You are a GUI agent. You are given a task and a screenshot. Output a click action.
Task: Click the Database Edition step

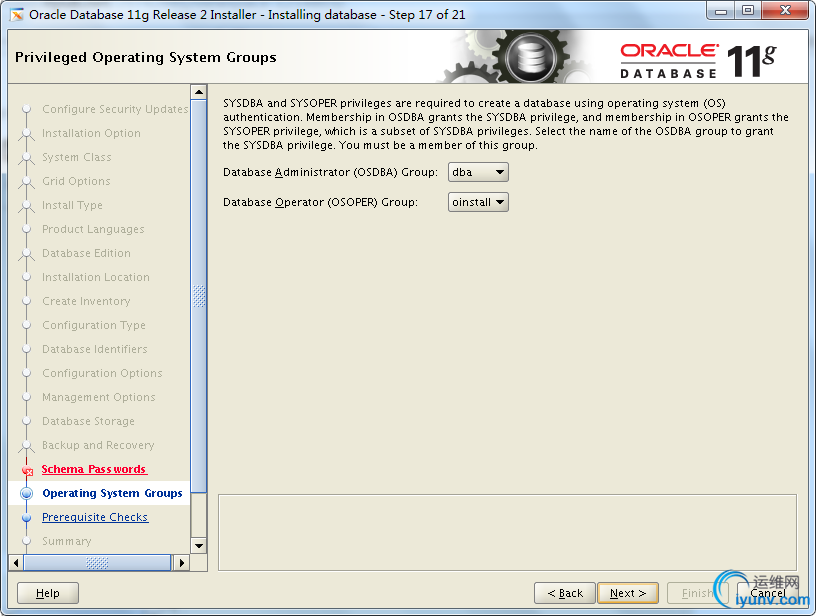[x=86, y=253]
